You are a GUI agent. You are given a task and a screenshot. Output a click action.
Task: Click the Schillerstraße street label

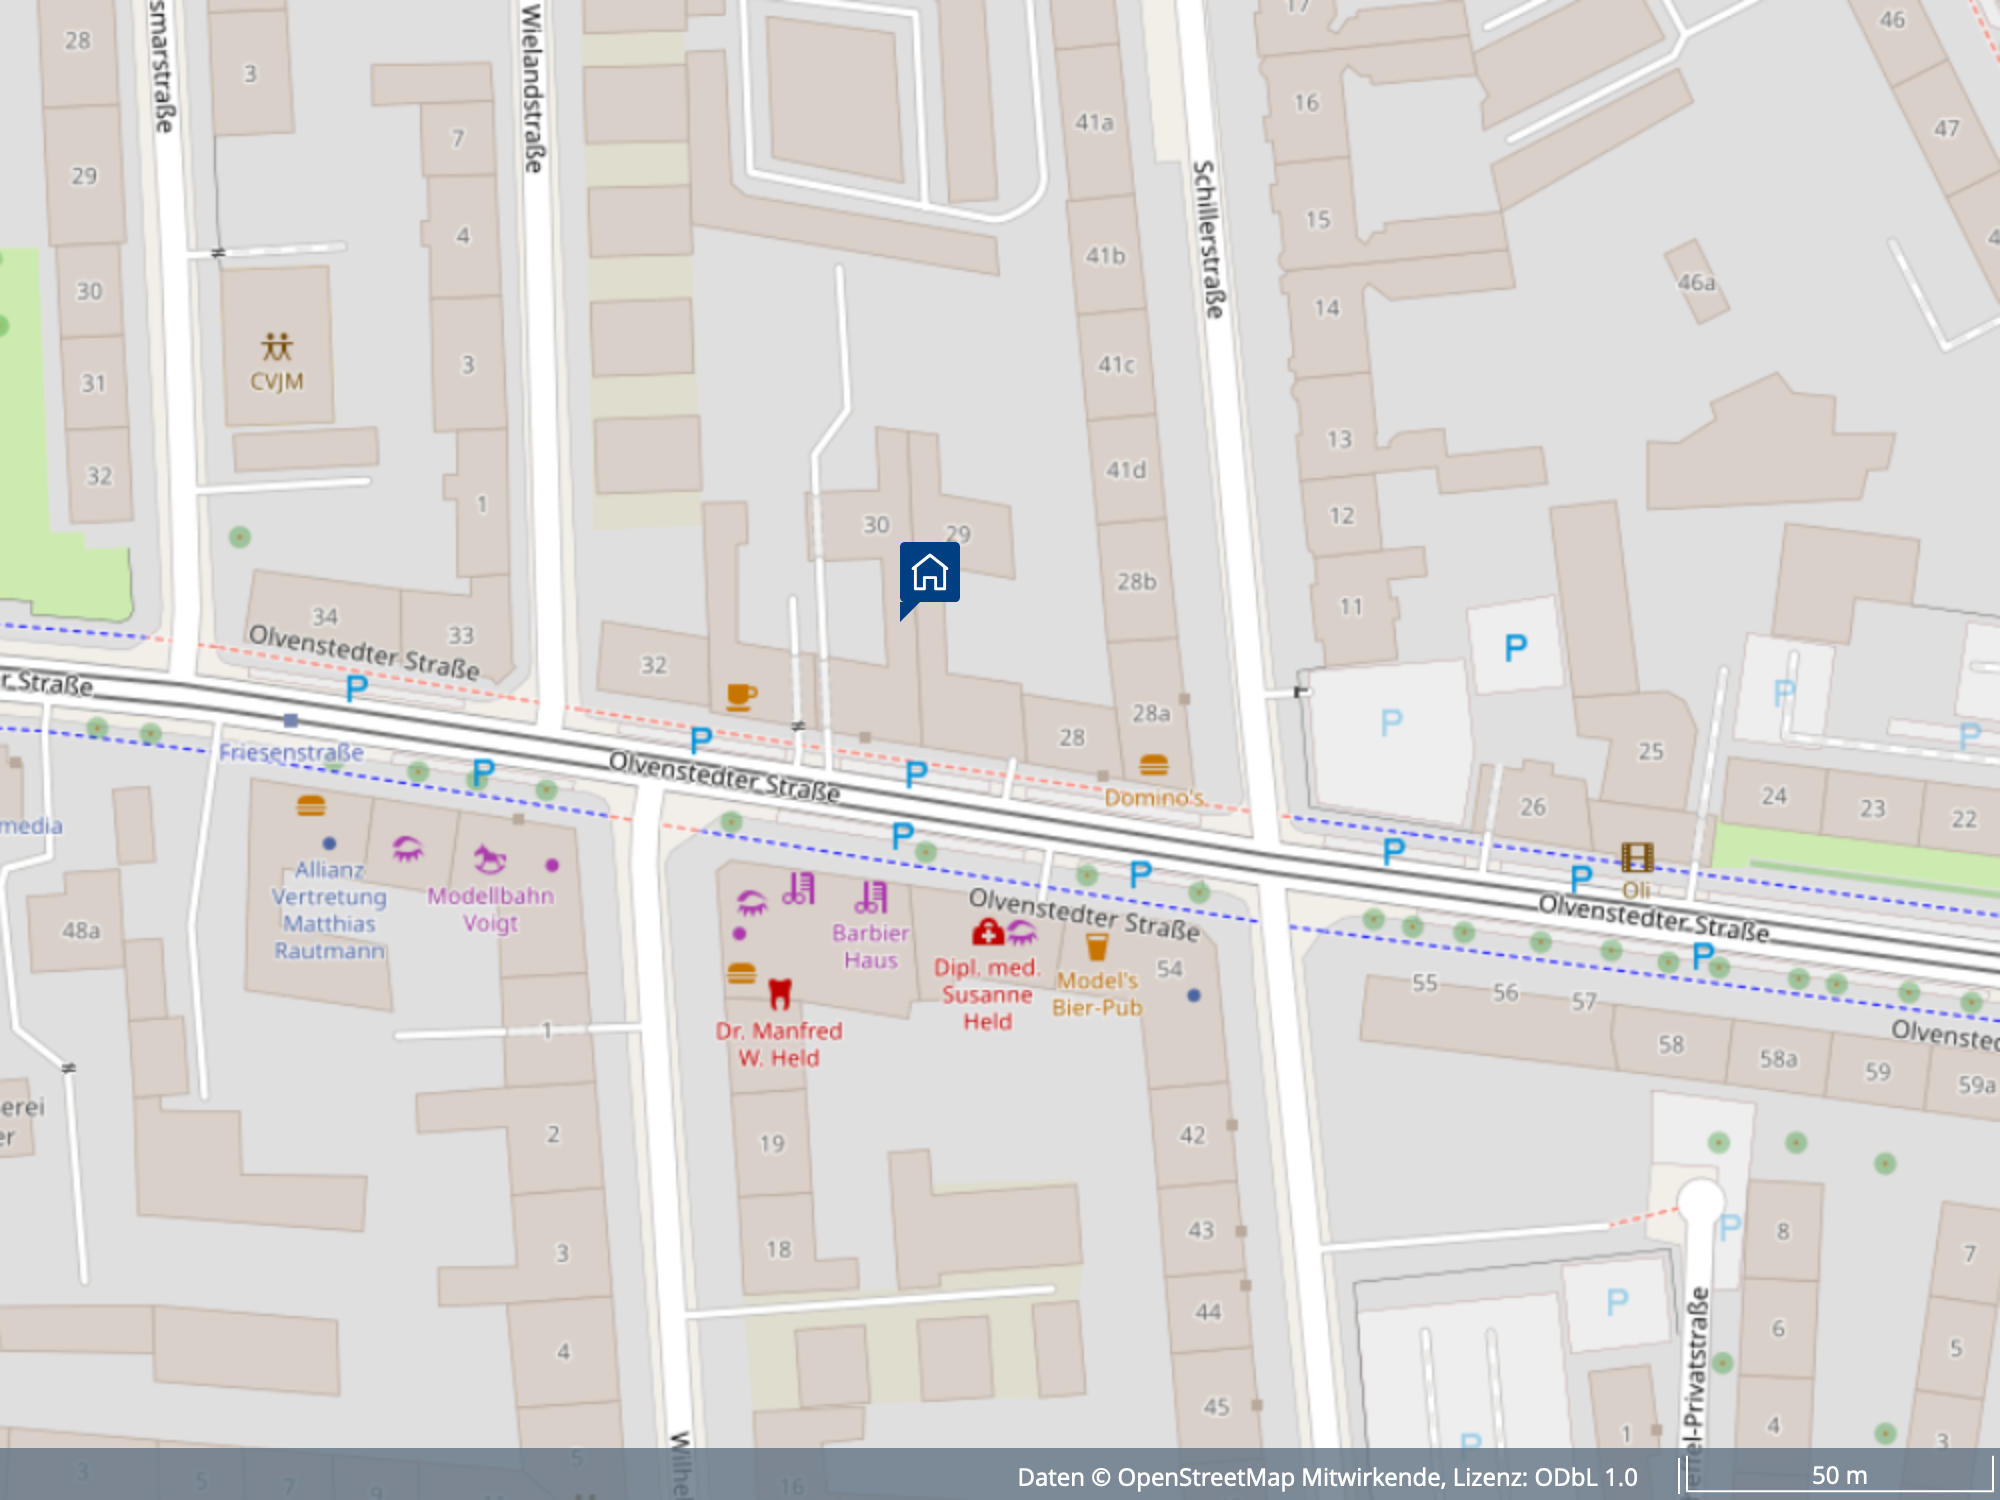pyautogui.click(x=1209, y=240)
